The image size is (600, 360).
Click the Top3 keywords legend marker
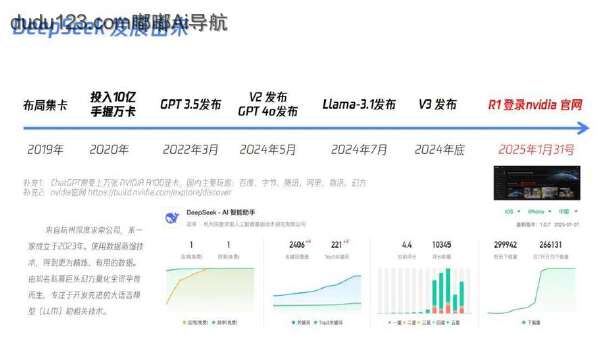(x=315, y=323)
